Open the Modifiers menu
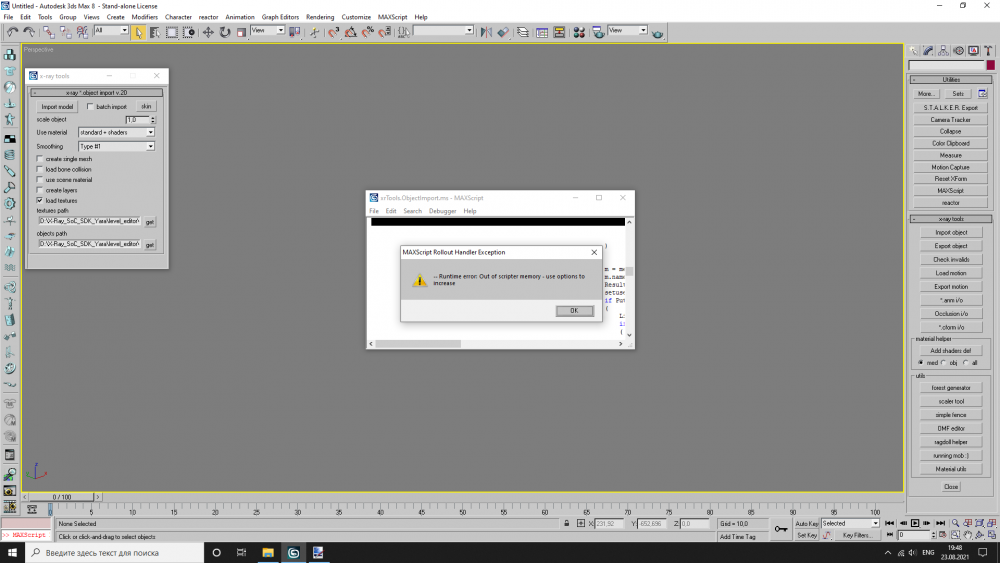The height and width of the screenshot is (563, 1000). point(144,17)
